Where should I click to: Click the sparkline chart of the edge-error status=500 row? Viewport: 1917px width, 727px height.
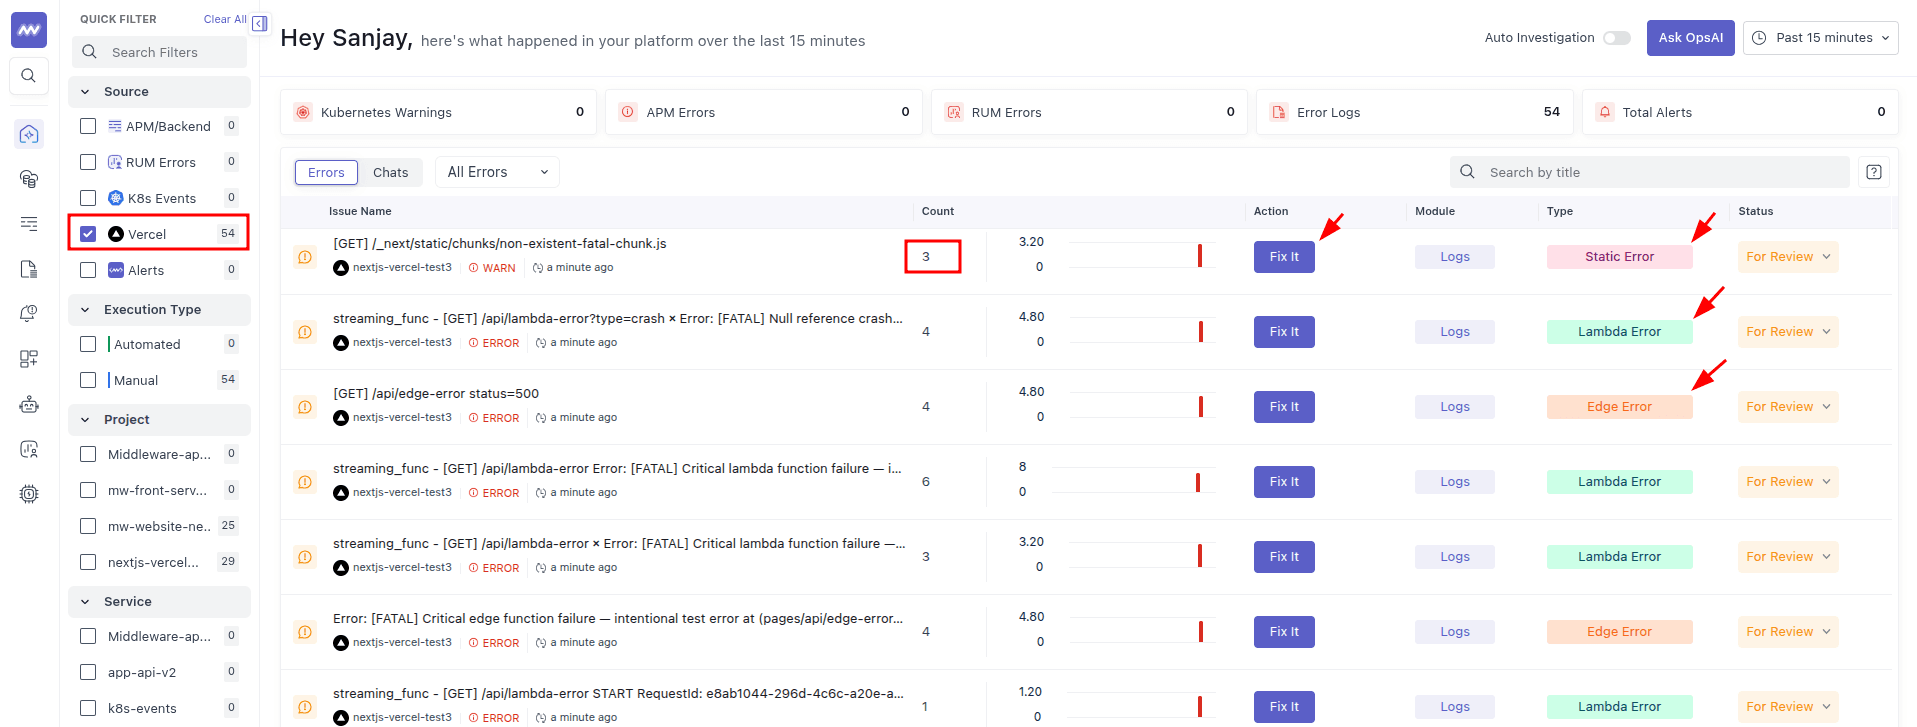pos(1140,405)
